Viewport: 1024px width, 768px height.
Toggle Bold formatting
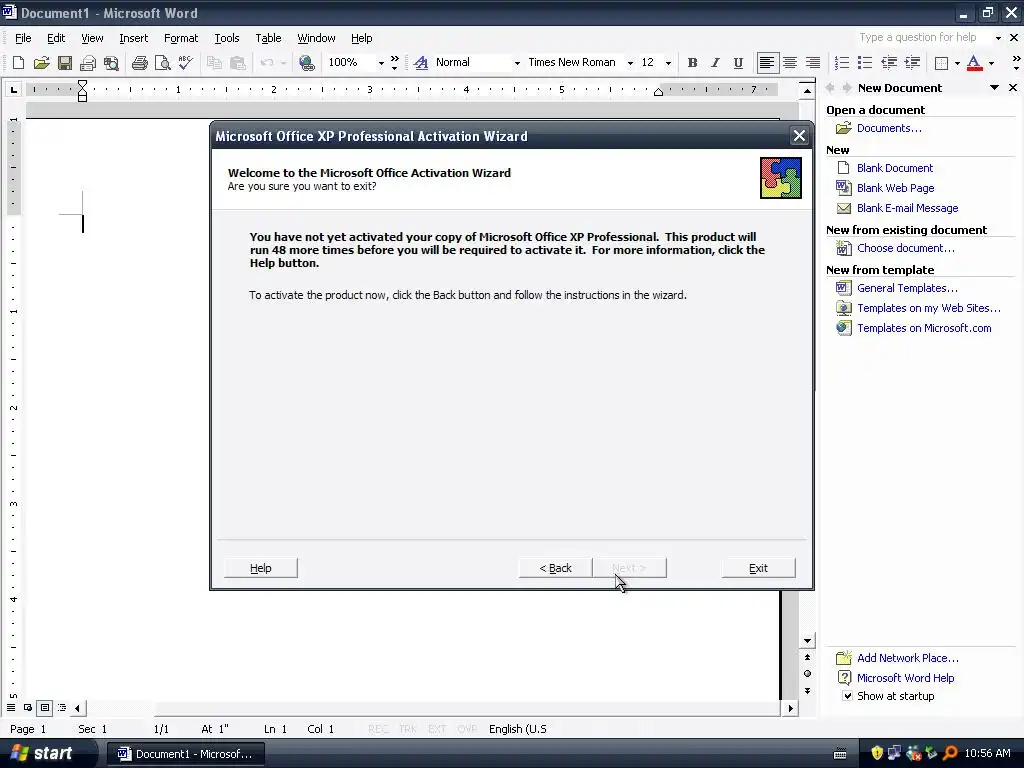point(692,63)
